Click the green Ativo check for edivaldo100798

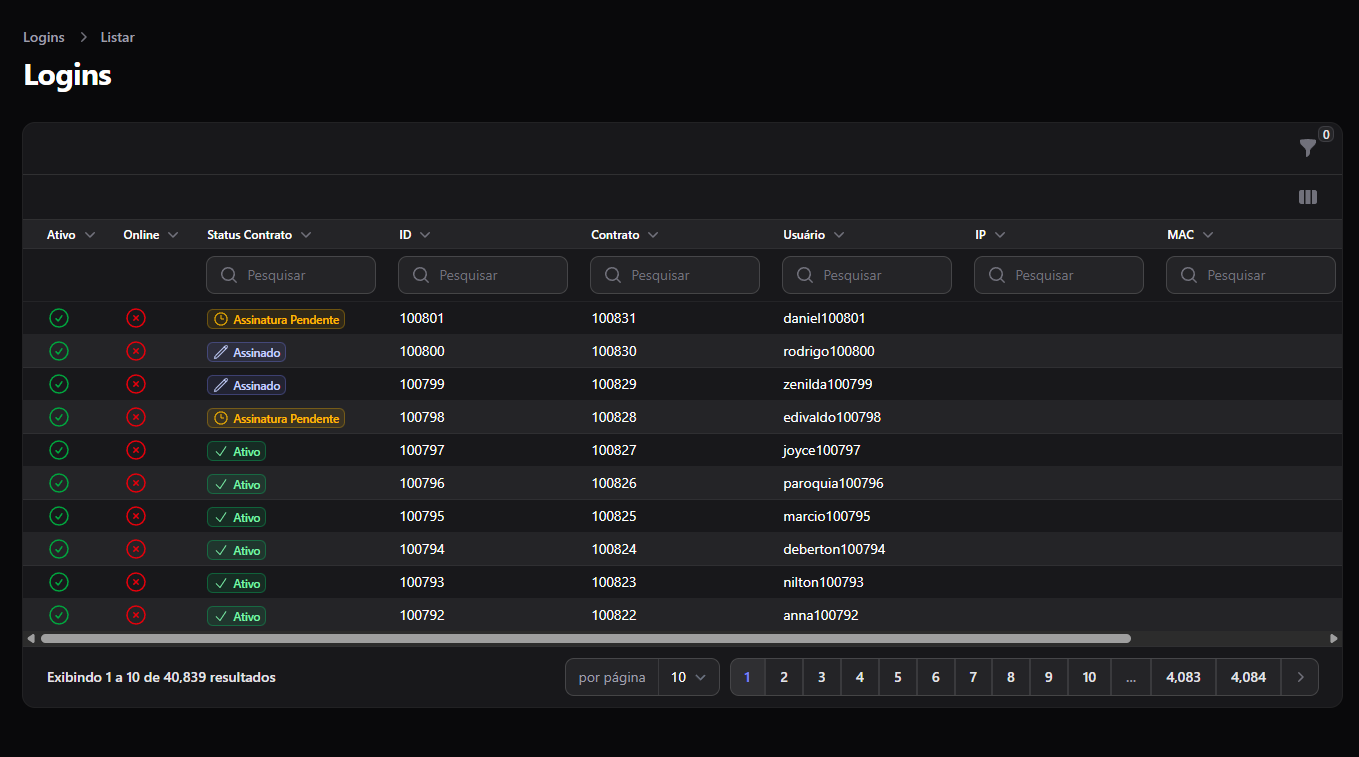coord(59,417)
